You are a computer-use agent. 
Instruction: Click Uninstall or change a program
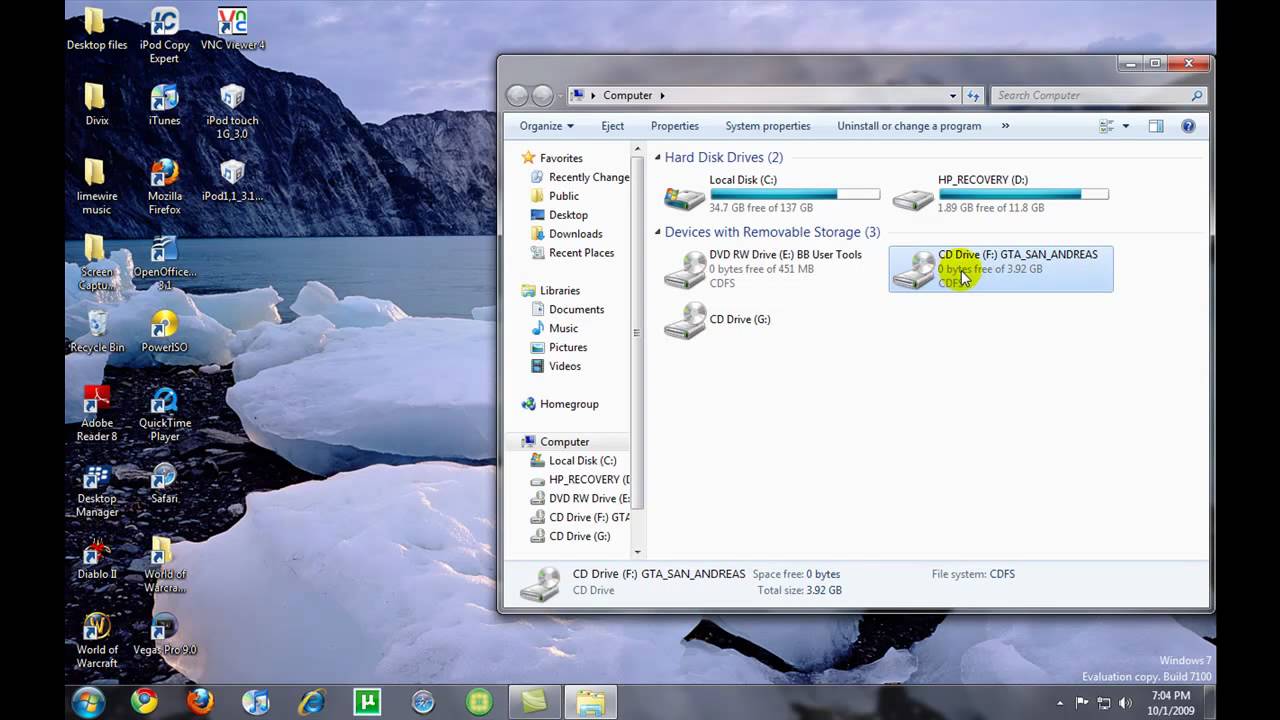pos(909,126)
